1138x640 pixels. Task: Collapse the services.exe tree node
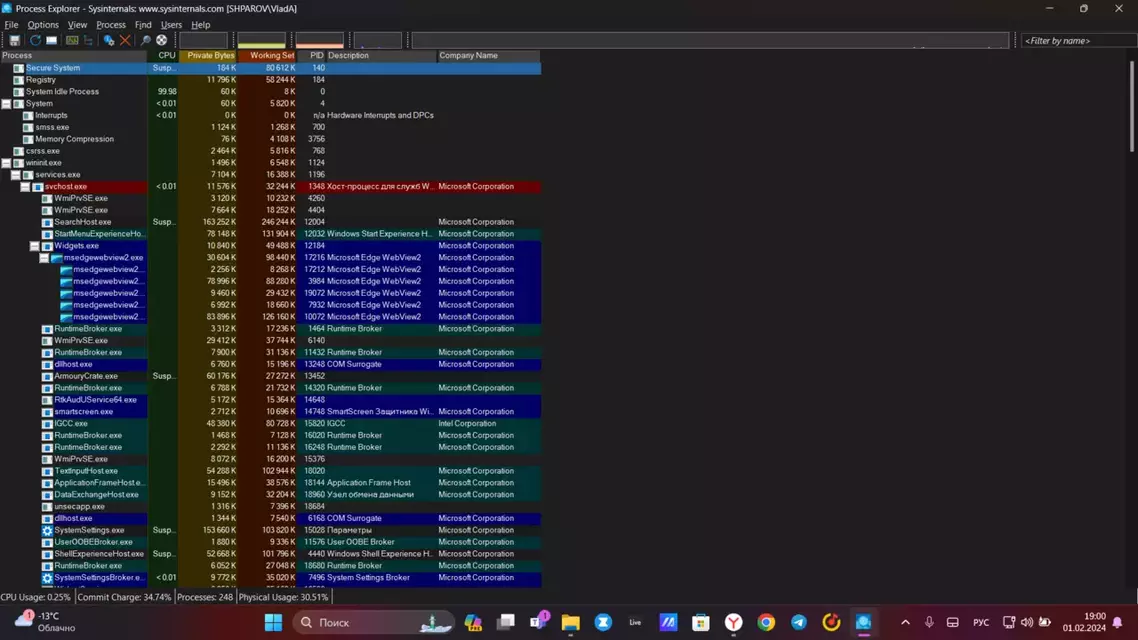16,175
